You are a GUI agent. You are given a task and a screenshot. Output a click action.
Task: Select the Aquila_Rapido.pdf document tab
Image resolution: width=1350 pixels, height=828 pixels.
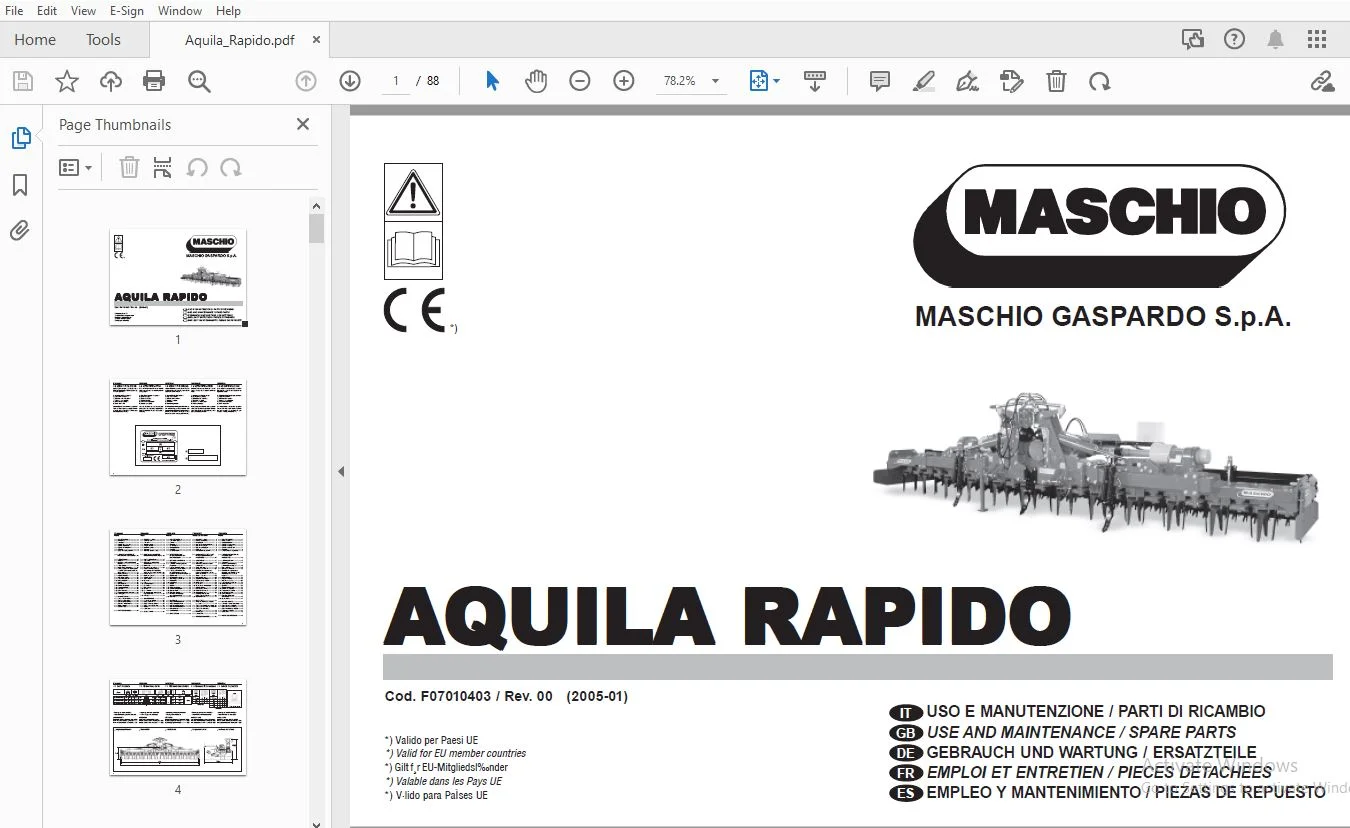pos(239,40)
